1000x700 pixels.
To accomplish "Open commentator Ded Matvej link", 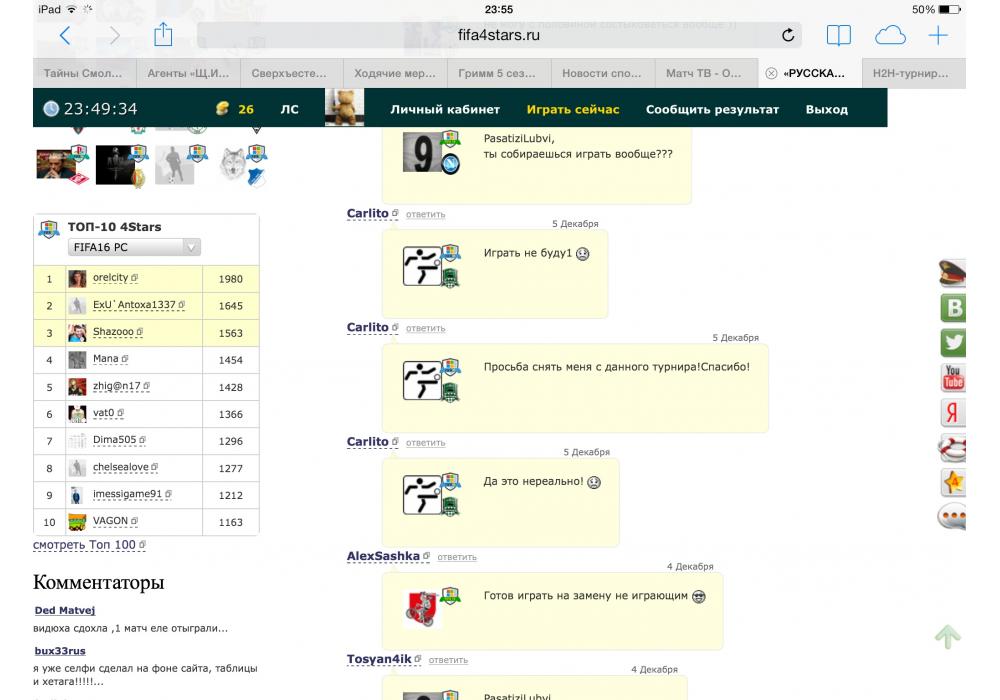I will coord(65,610).
